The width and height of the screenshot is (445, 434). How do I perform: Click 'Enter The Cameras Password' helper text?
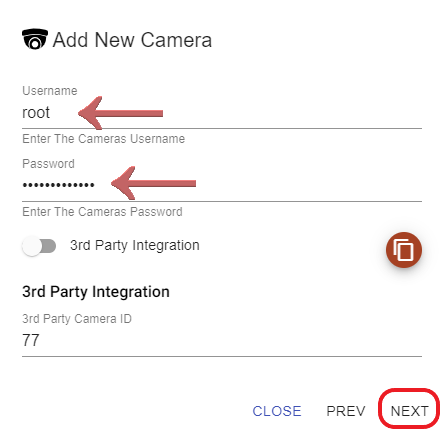(102, 212)
